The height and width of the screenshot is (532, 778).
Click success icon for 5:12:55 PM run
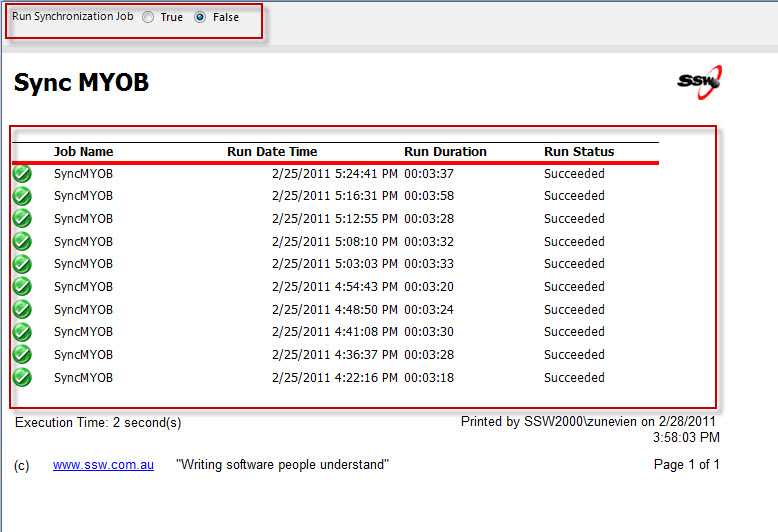point(22,219)
